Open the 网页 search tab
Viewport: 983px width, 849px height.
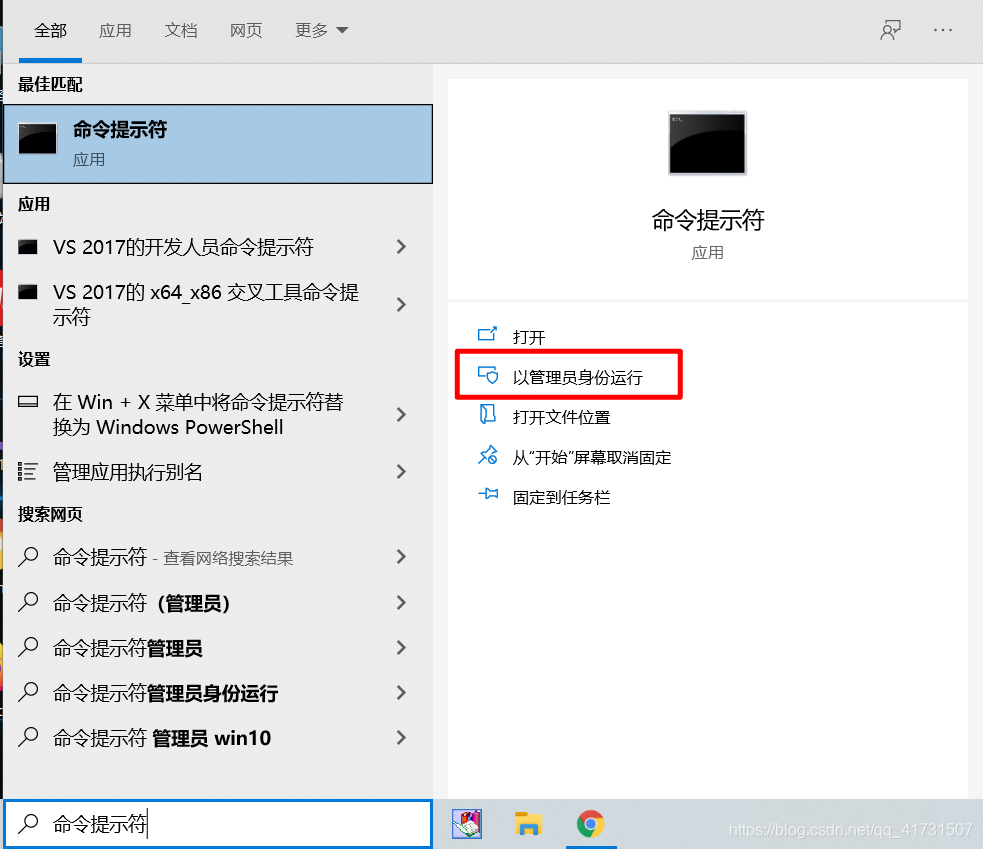pos(246,30)
